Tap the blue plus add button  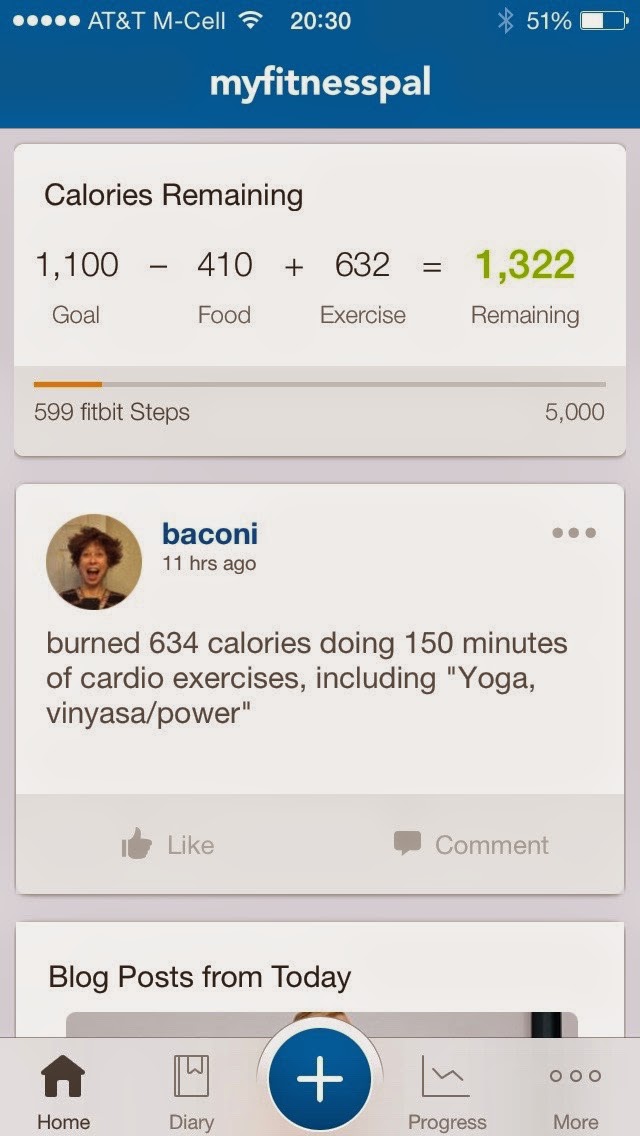(320, 1080)
